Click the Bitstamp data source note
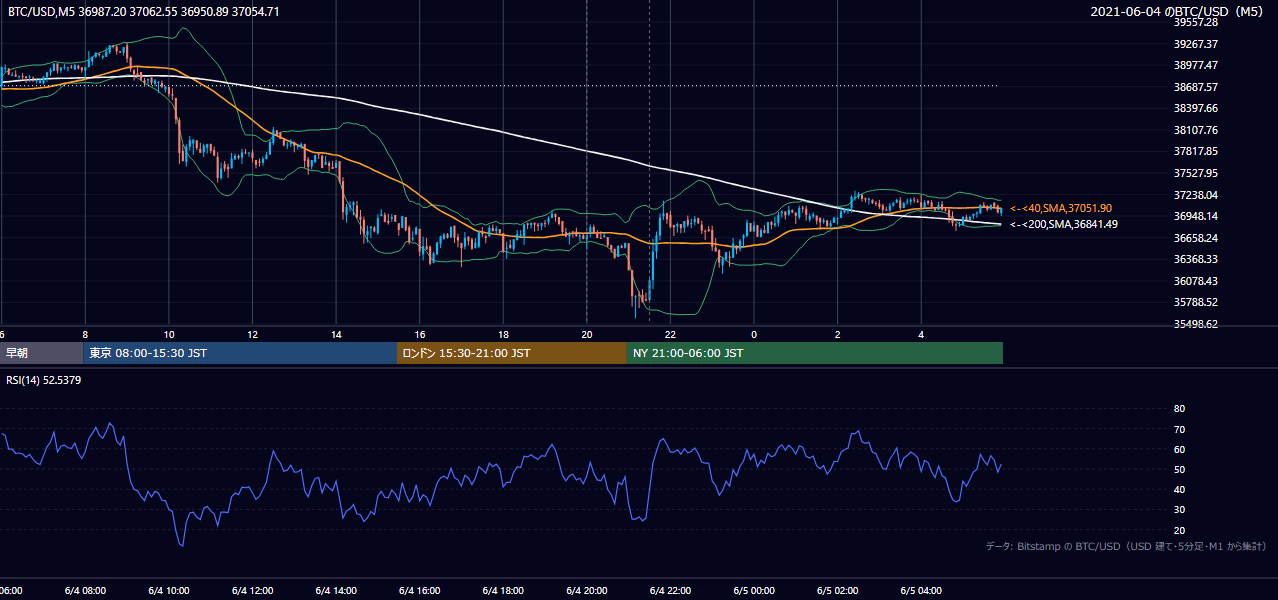The image size is (1278, 600). (1126, 546)
